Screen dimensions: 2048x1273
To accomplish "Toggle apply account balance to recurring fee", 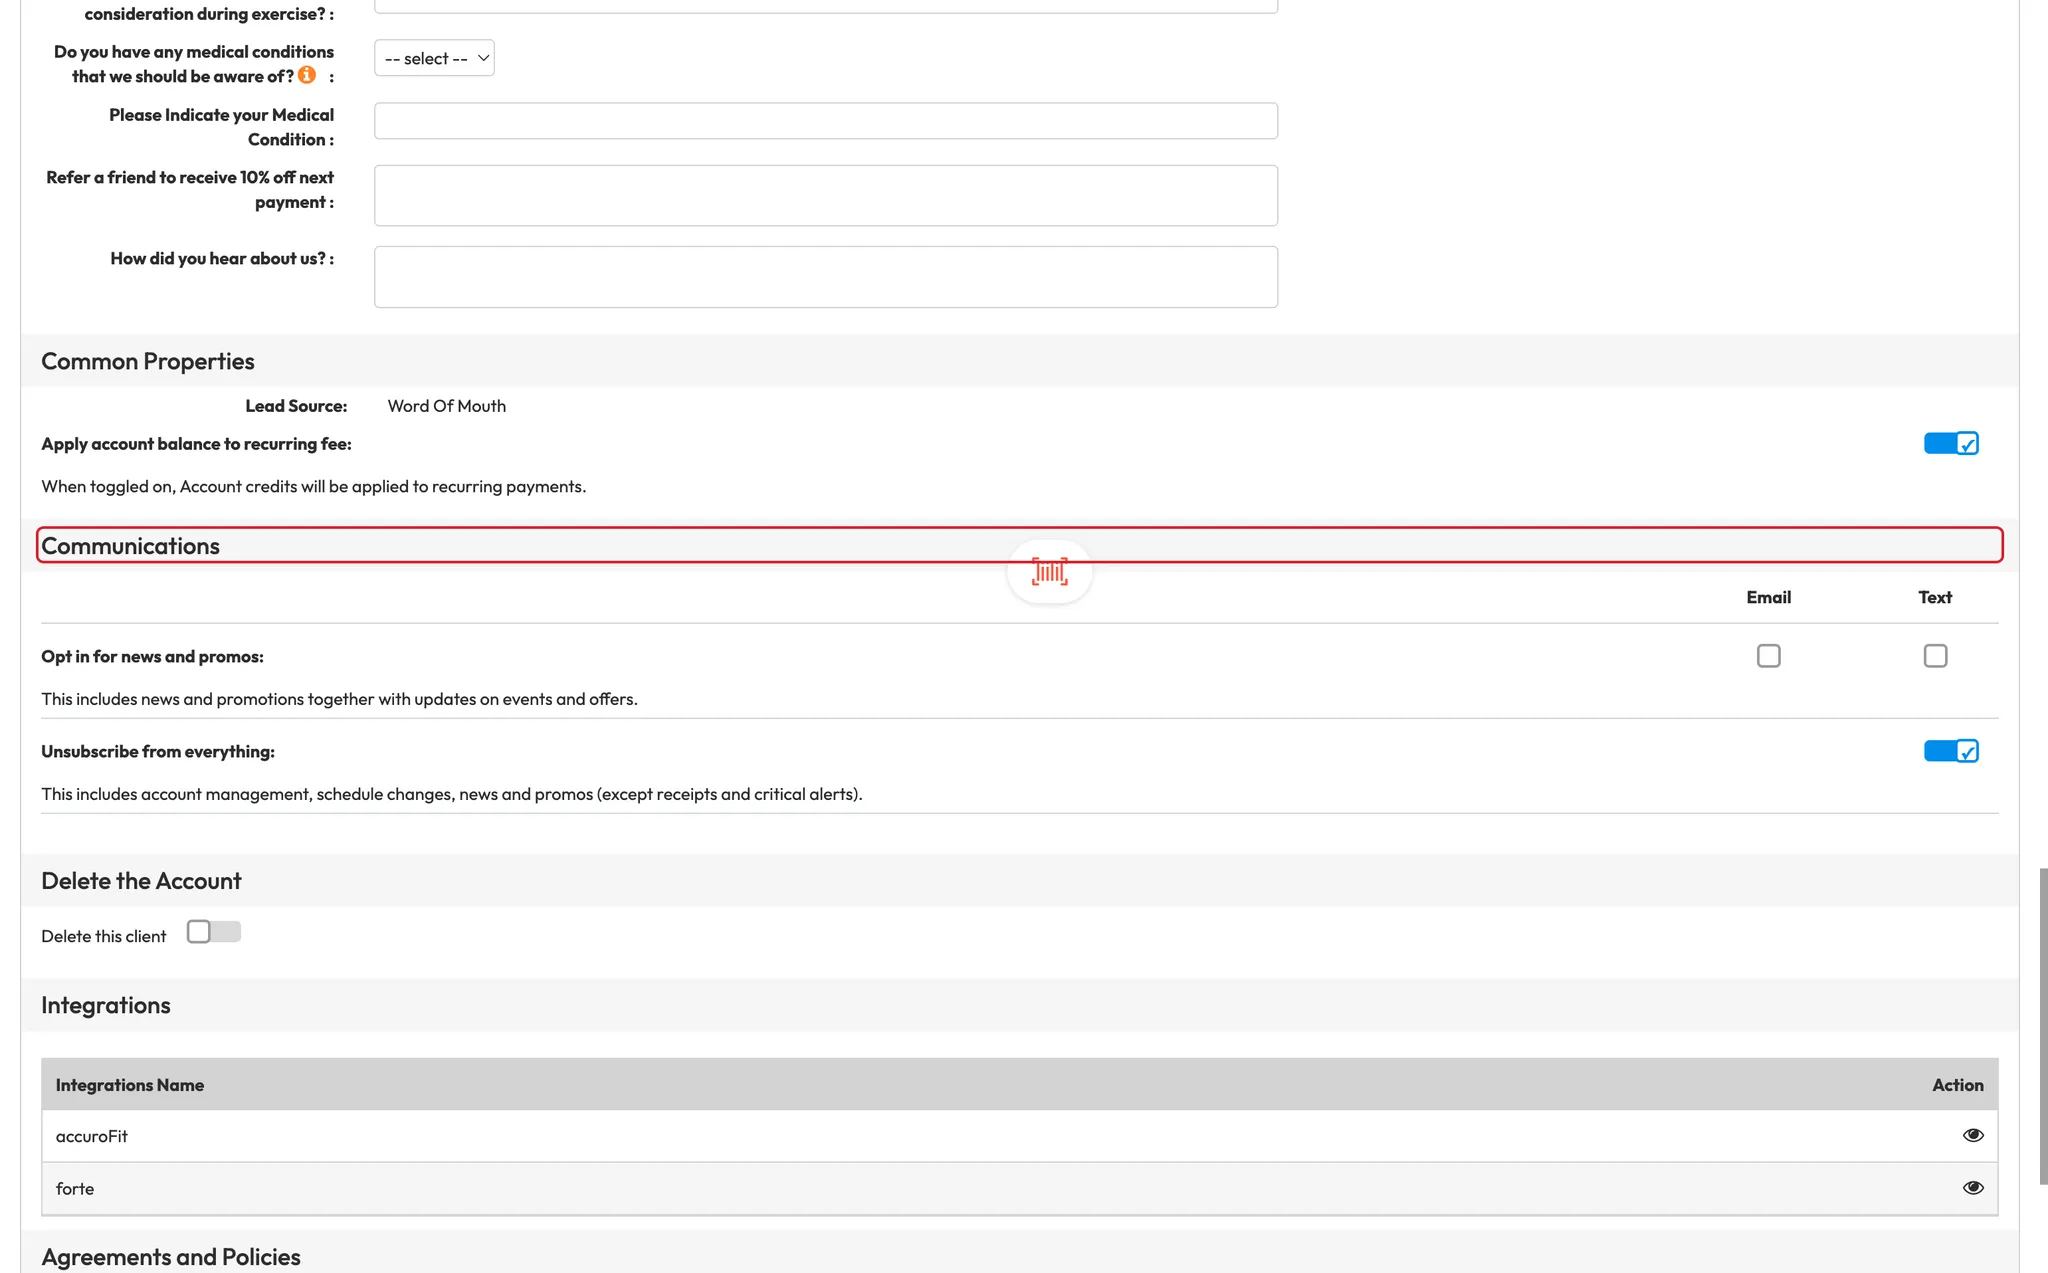I will tap(1950, 443).
